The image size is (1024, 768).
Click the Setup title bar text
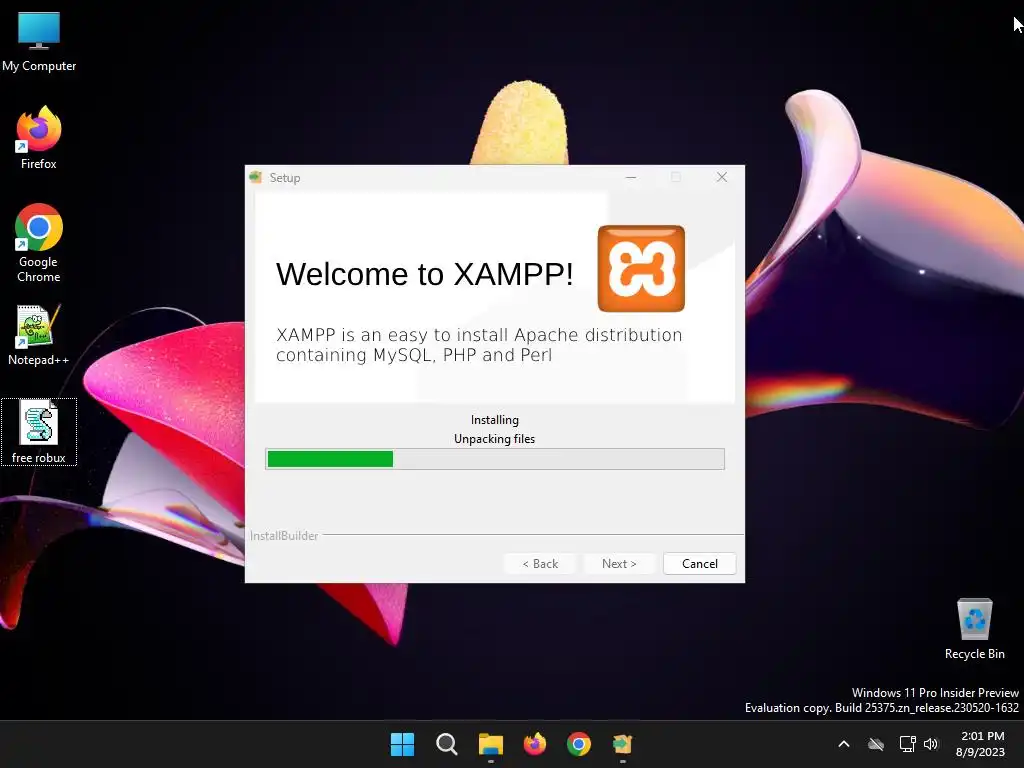click(285, 178)
